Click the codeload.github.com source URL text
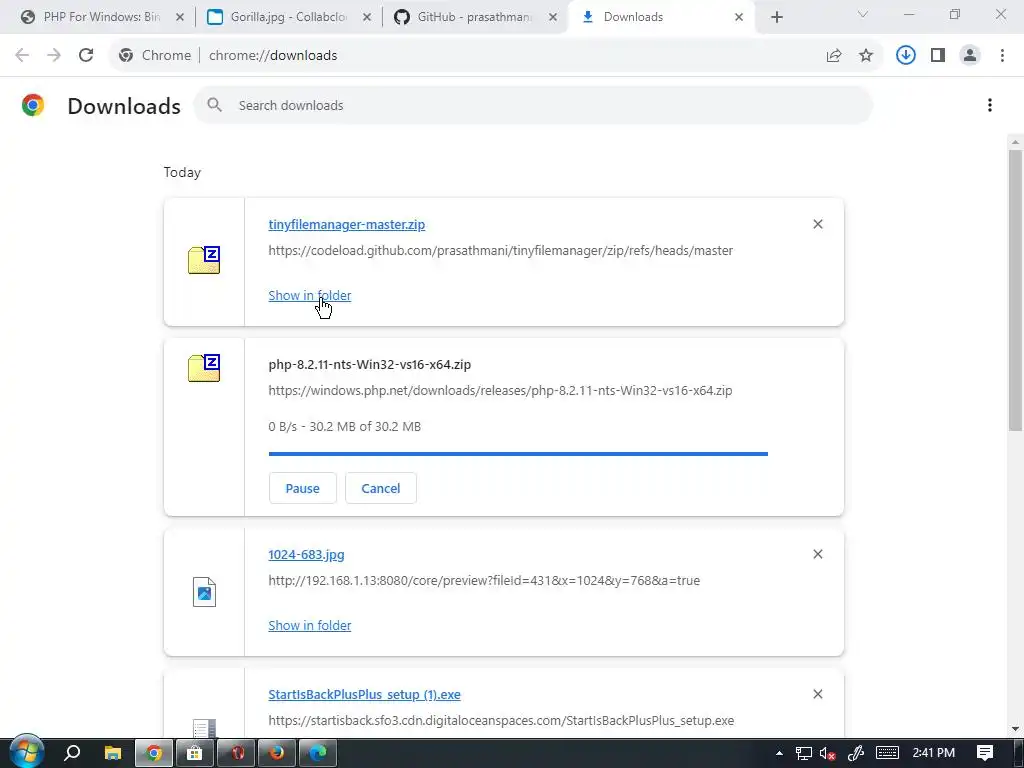1024x768 pixels. (x=500, y=251)
